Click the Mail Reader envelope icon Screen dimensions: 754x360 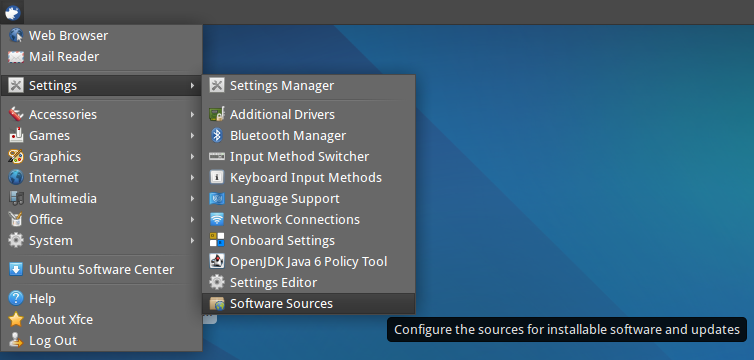(16, 57)
